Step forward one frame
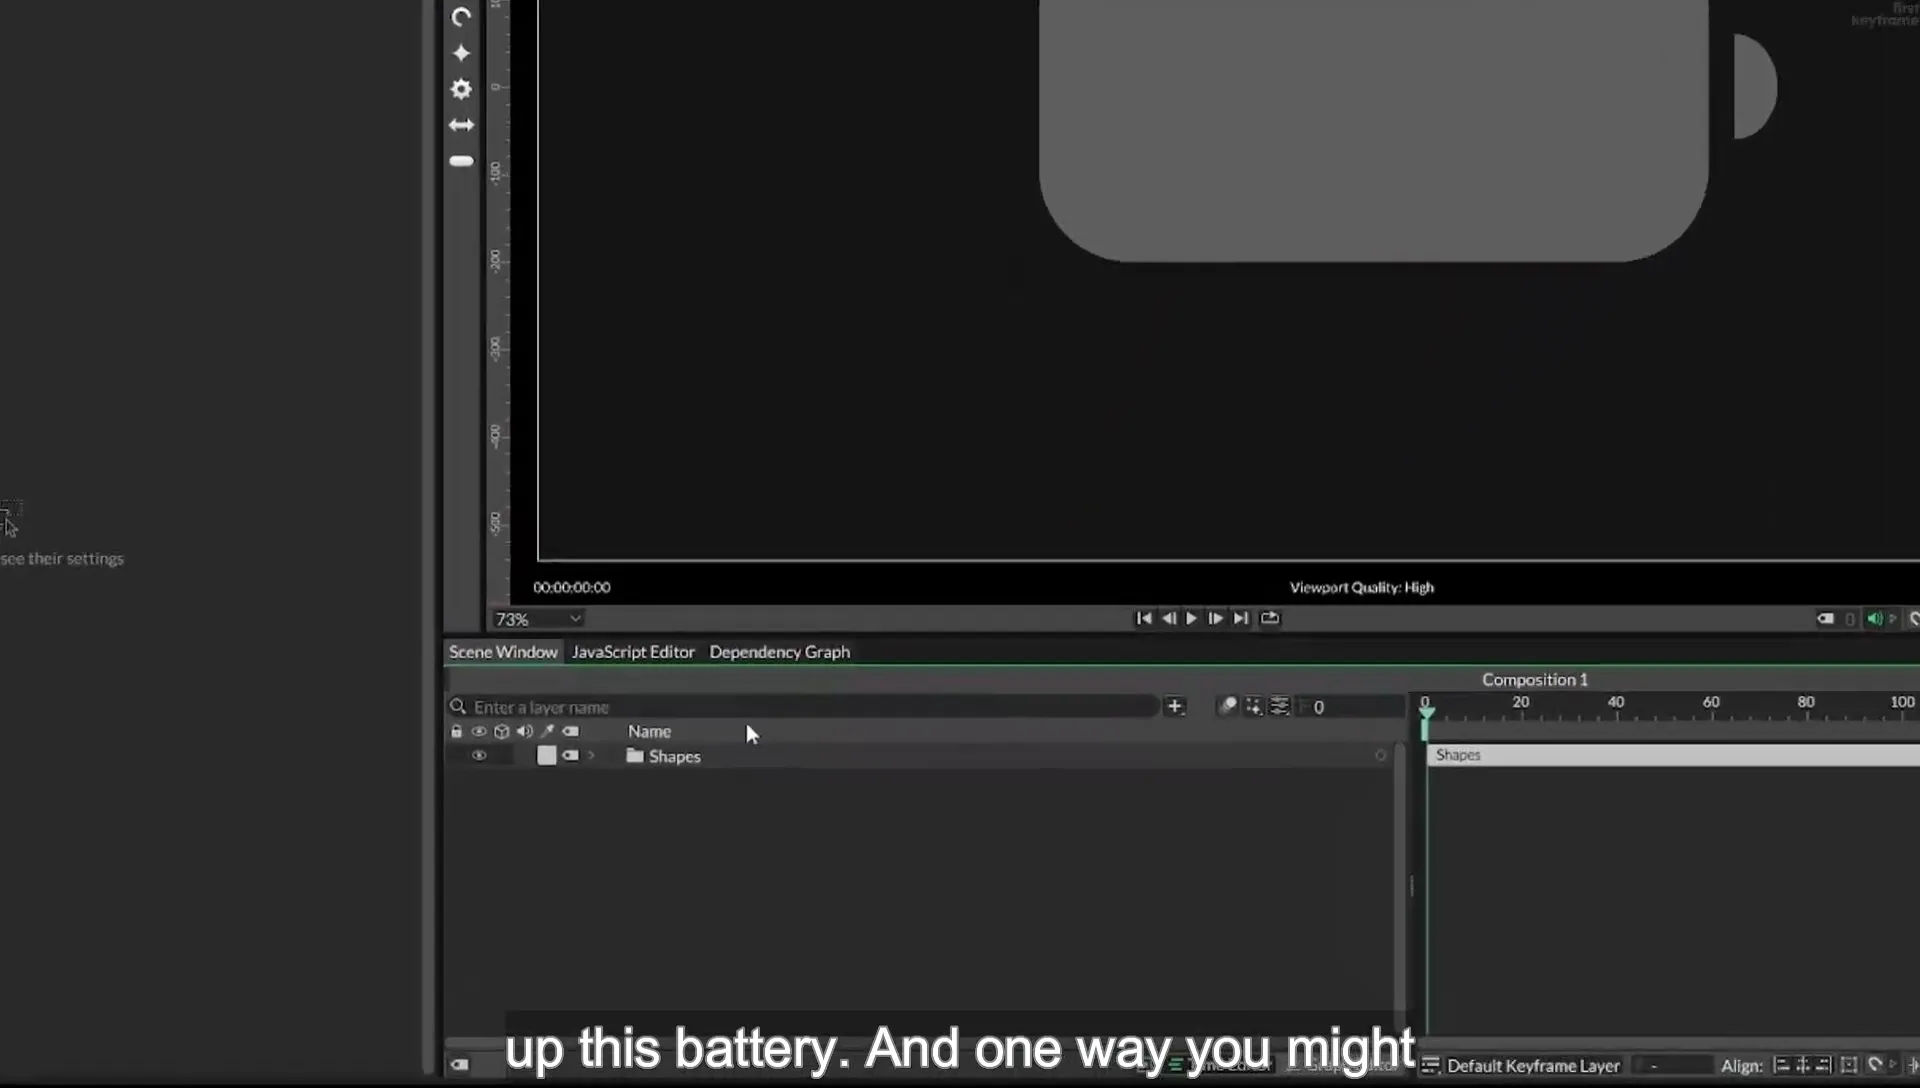The width and height of the screenshot is (1920, 1088). (x=1215, y=618)
